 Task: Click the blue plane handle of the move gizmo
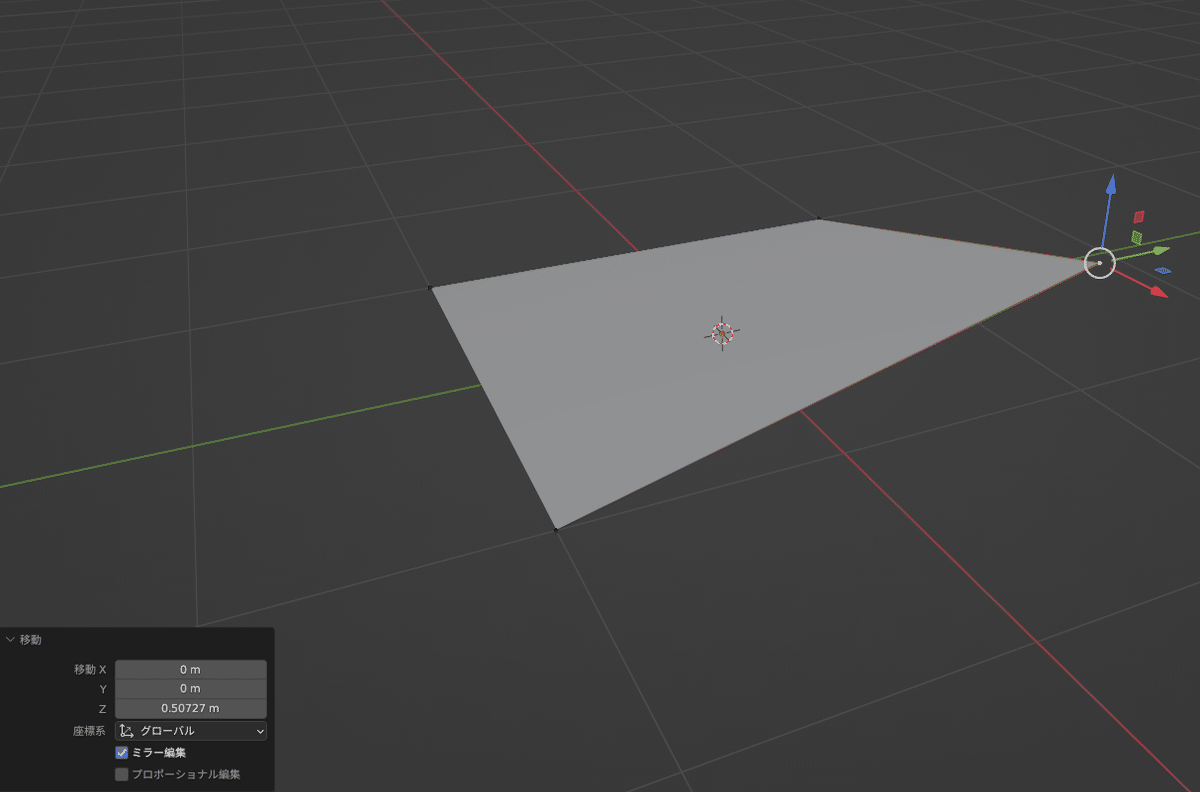coord(1162,270)
